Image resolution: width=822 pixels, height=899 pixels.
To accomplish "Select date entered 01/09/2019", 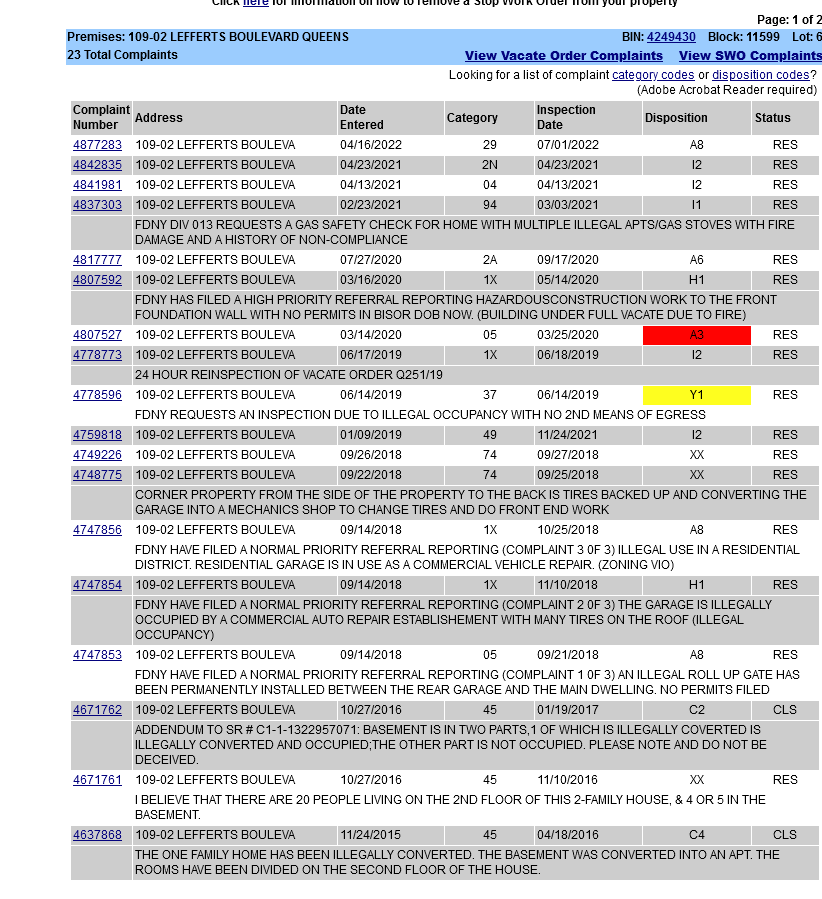I will tap(371, 436).
